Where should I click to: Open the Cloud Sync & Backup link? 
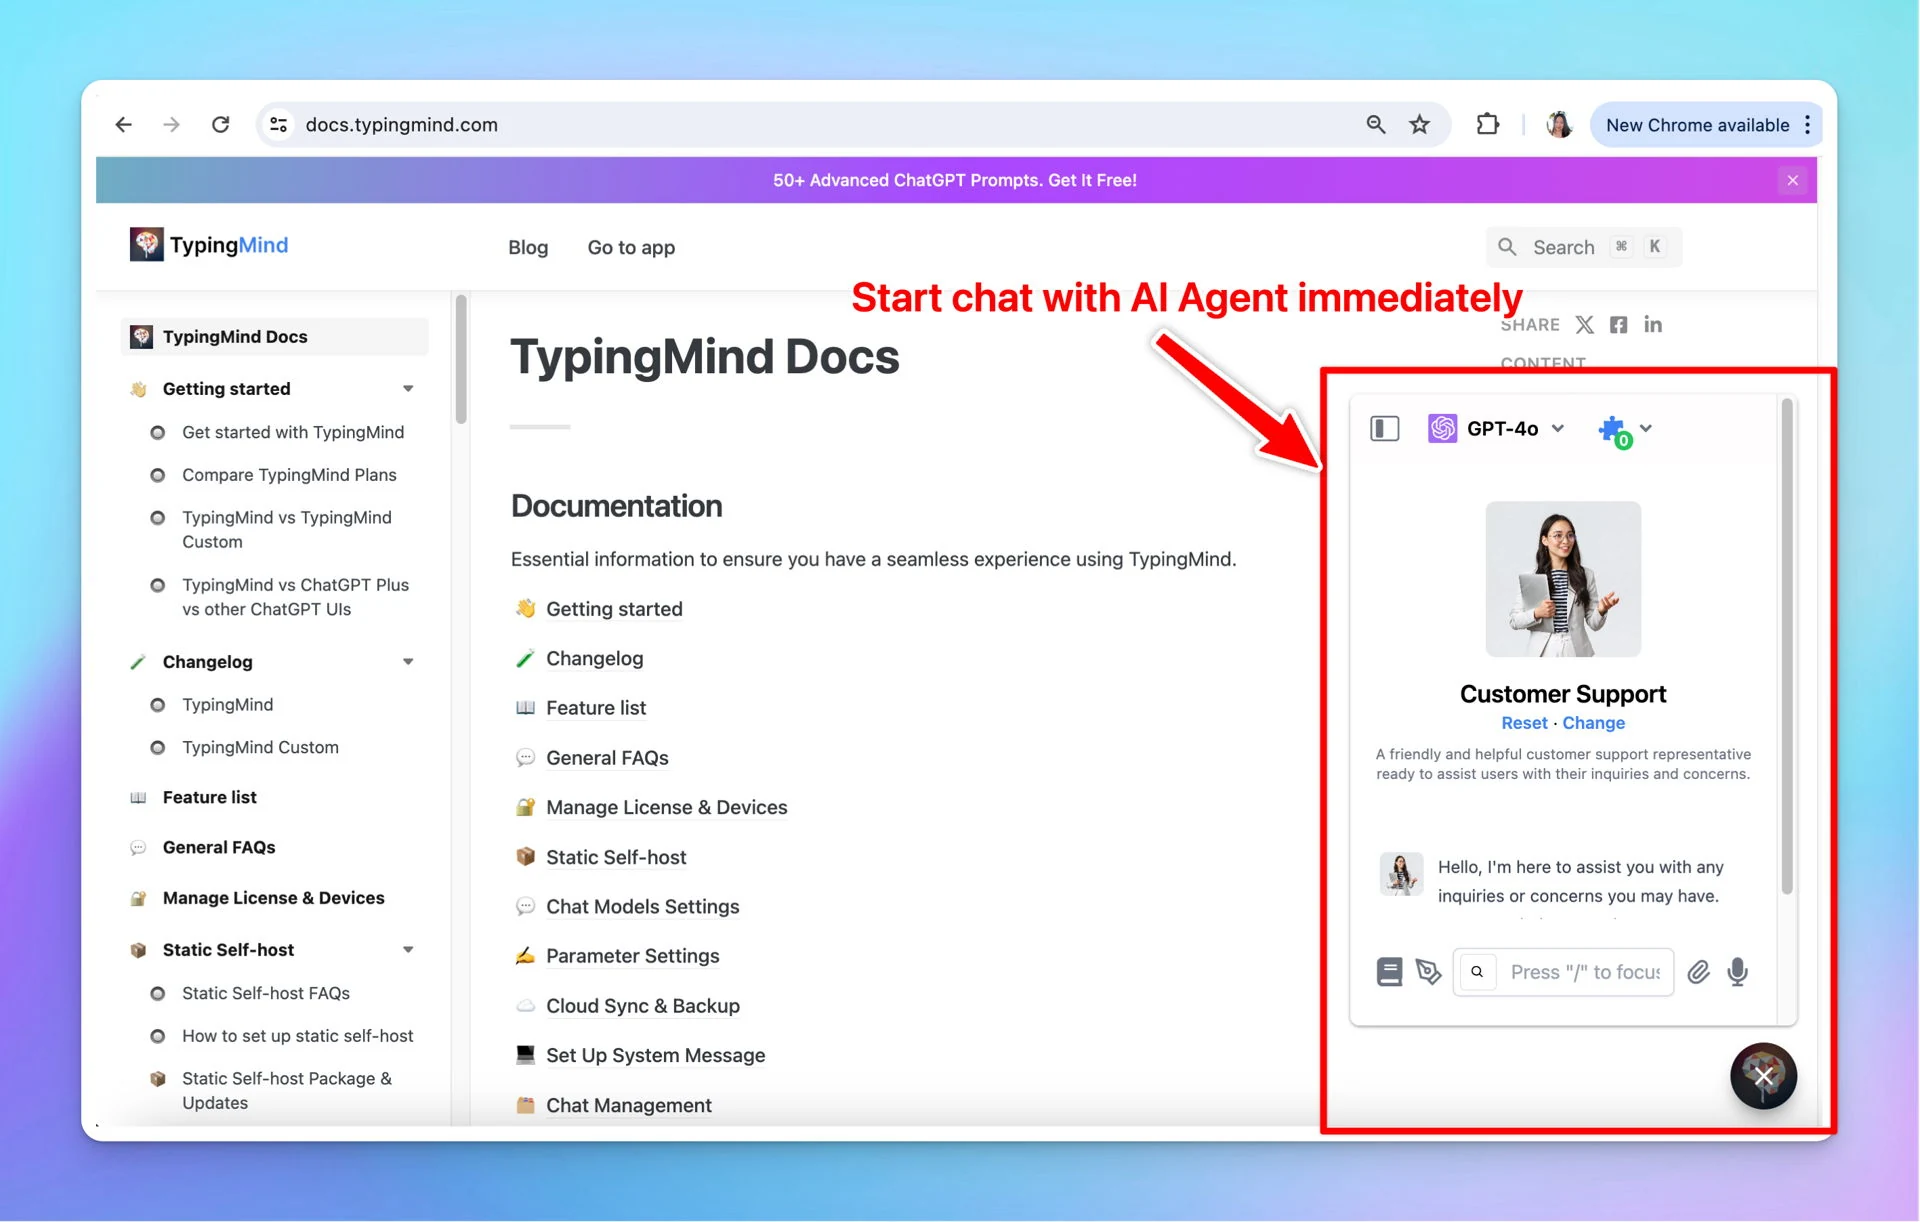click(642, 1006)
